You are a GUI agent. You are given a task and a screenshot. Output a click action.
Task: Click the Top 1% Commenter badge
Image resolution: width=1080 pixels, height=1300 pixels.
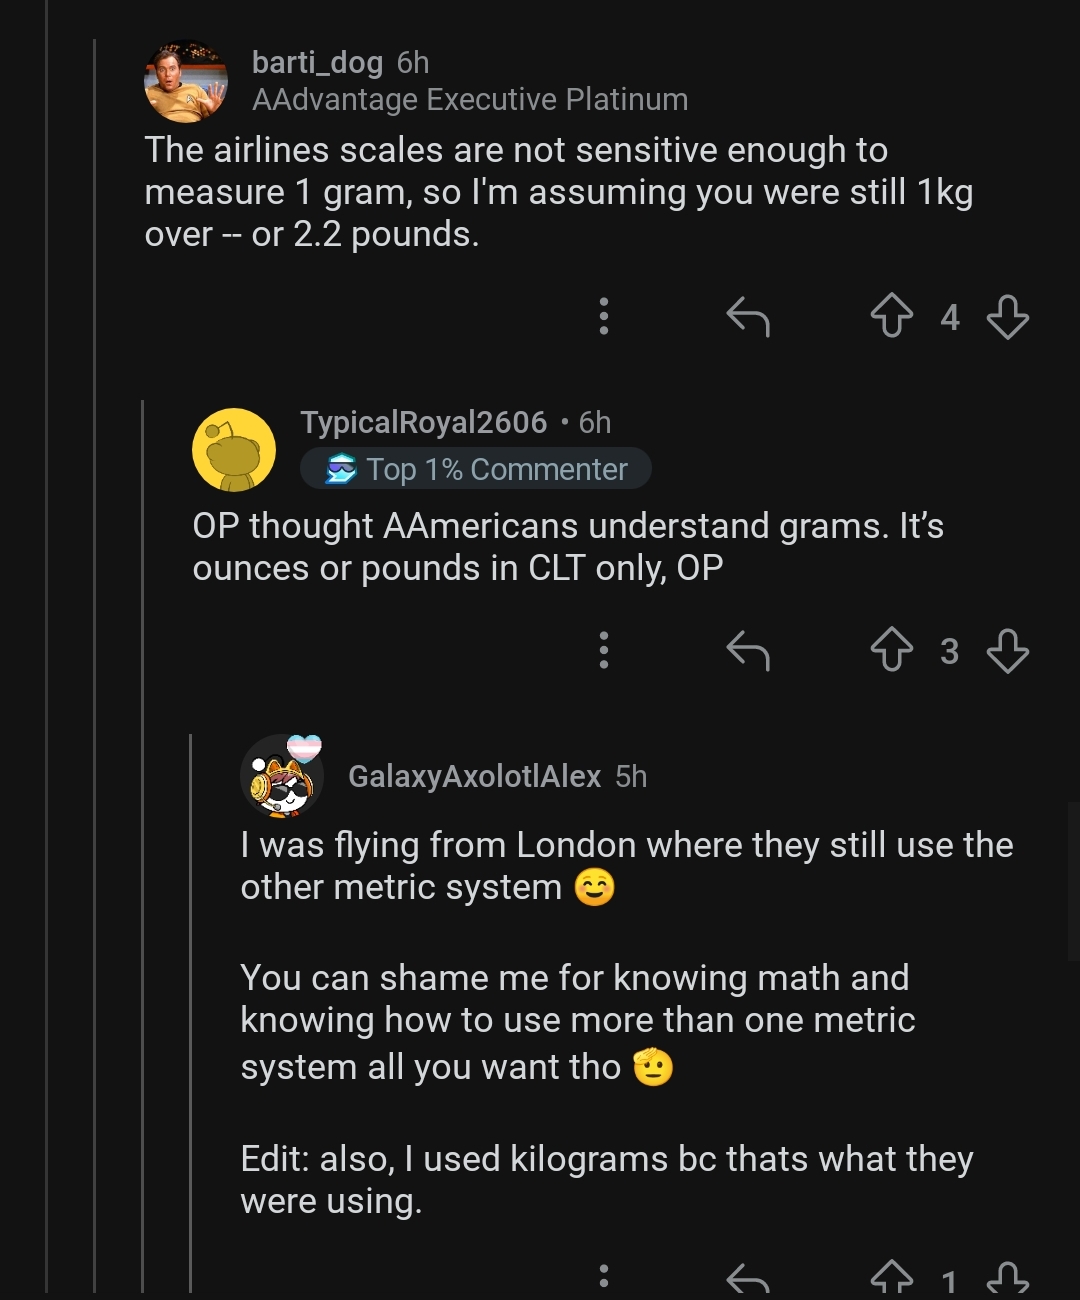click(476, 469)
